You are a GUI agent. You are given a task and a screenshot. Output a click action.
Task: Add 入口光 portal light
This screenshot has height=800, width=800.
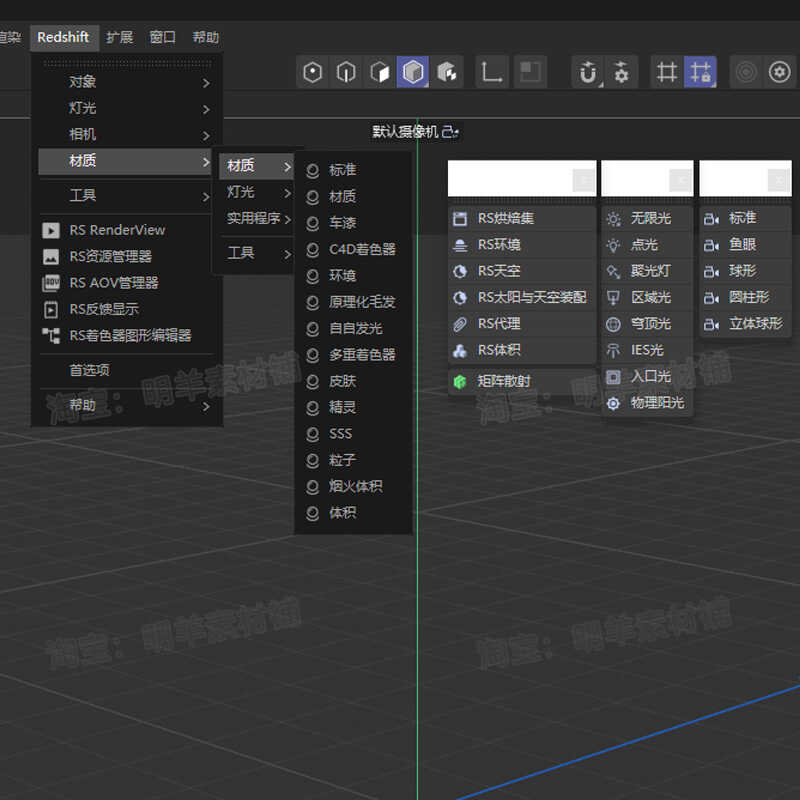[647, 377]
